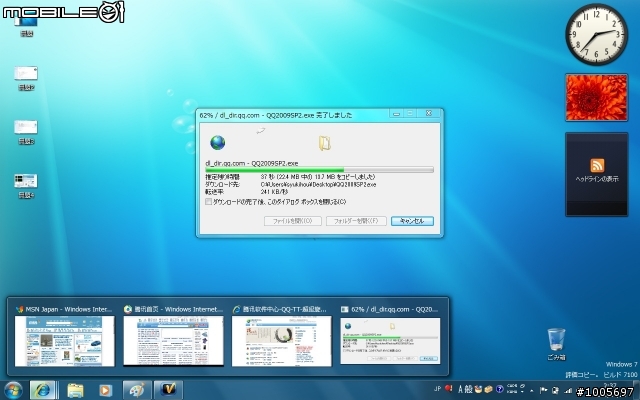
Task: Click IME conversion mode 般 icon
Action: 468,389
